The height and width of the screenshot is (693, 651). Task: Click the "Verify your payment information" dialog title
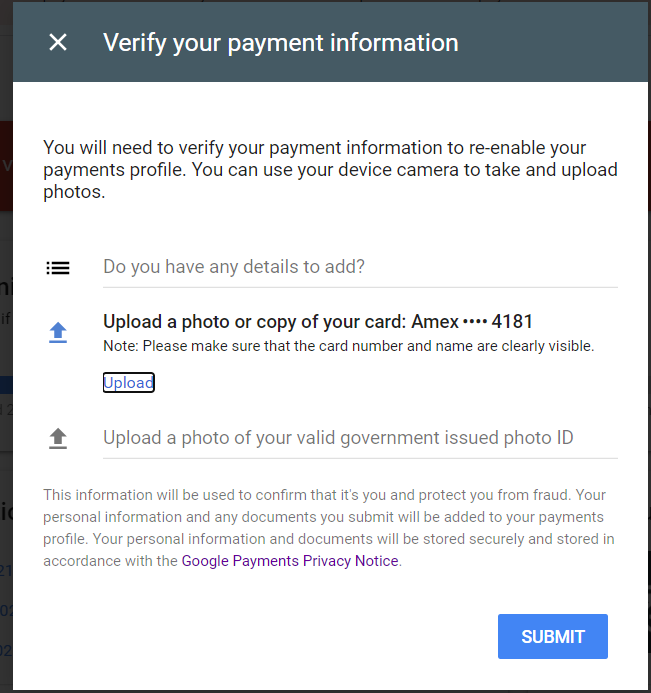(280, 42)
